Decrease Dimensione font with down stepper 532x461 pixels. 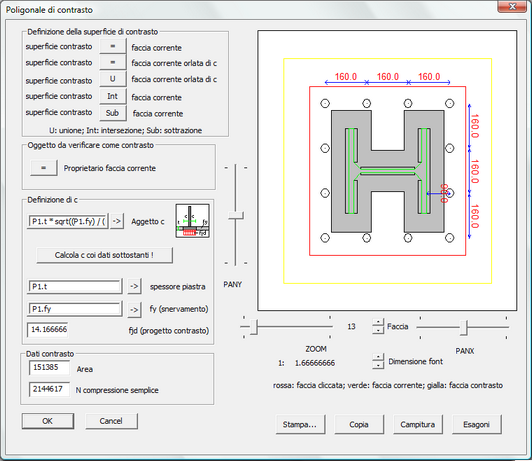click(378, 365)
